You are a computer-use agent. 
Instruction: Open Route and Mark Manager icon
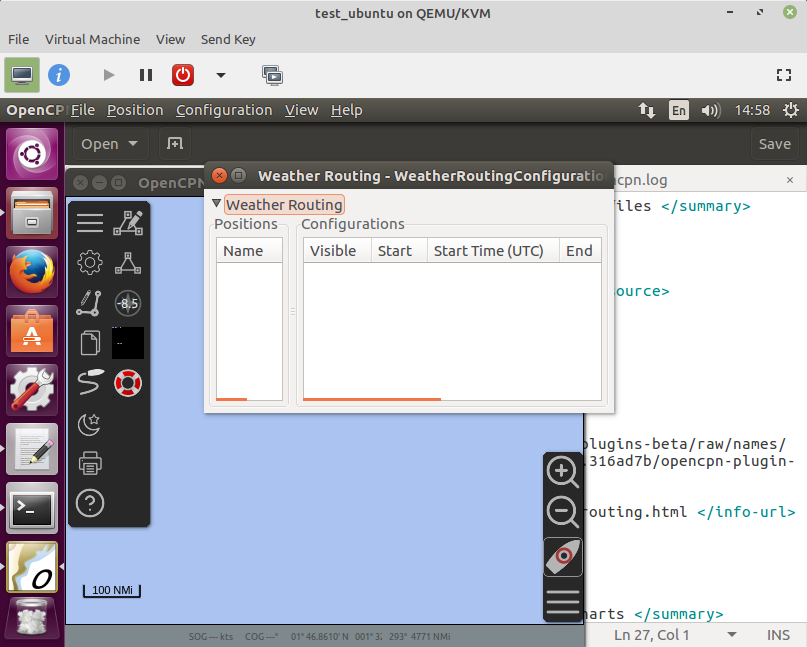click(x=128, y=263)
